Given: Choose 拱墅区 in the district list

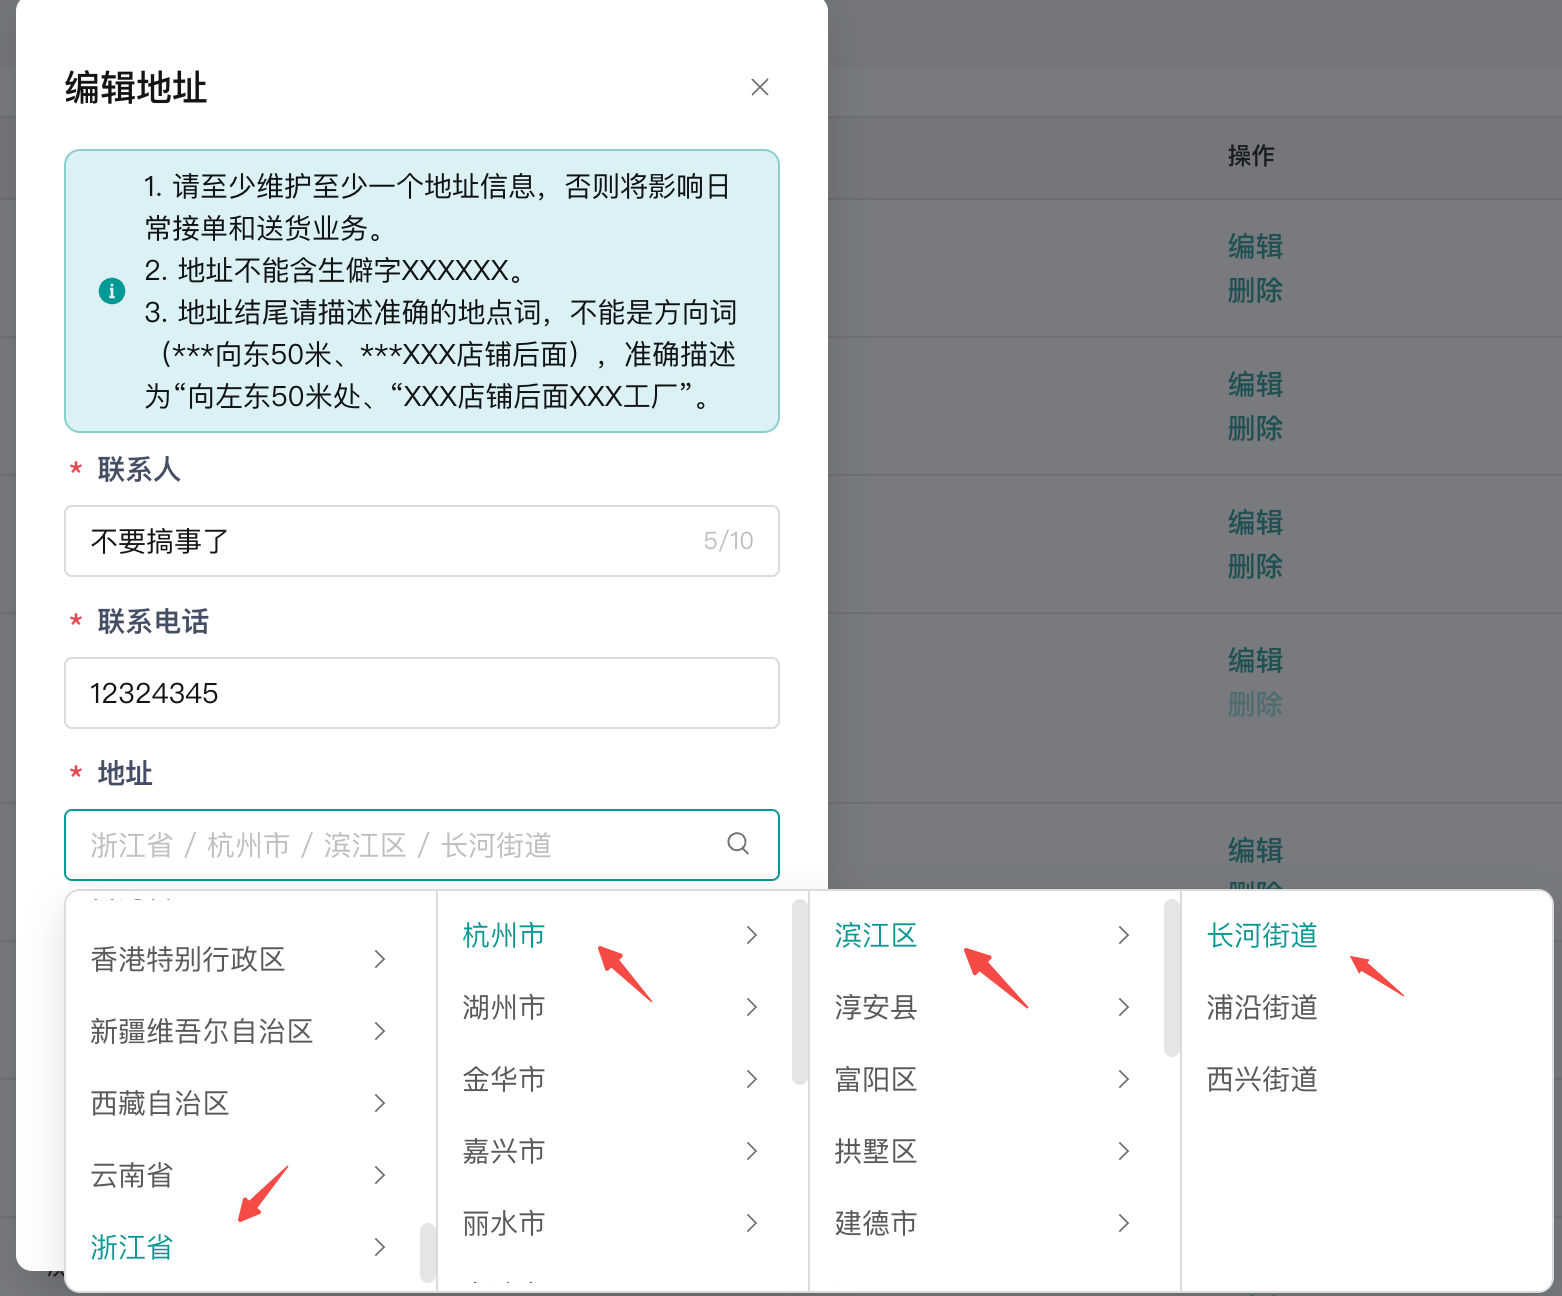Looking at the screenshot, I should (x=876, y=1151).
